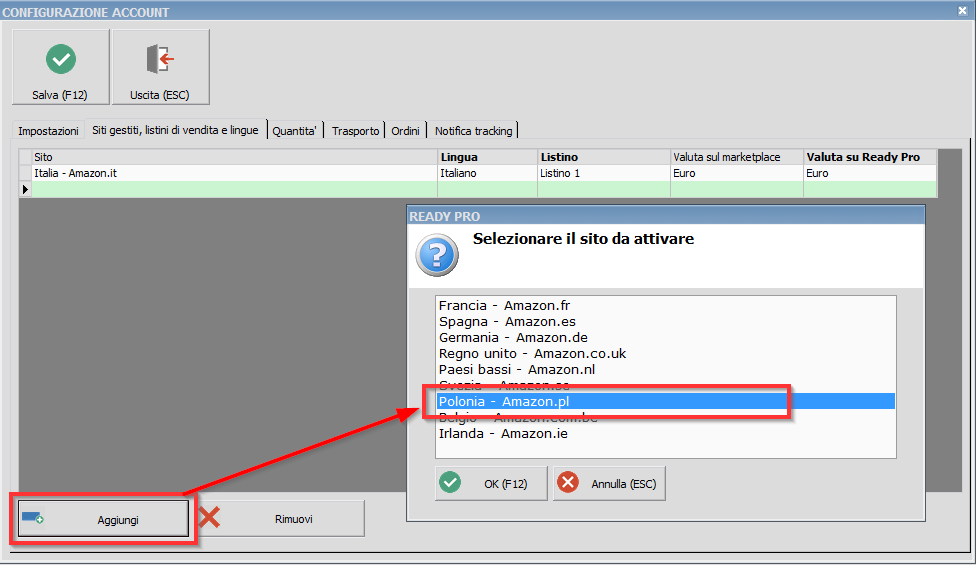The image size is (976, 565).
Task: Click the Annulla (ESC) cancel button
Action: click(x=609, y=483)
